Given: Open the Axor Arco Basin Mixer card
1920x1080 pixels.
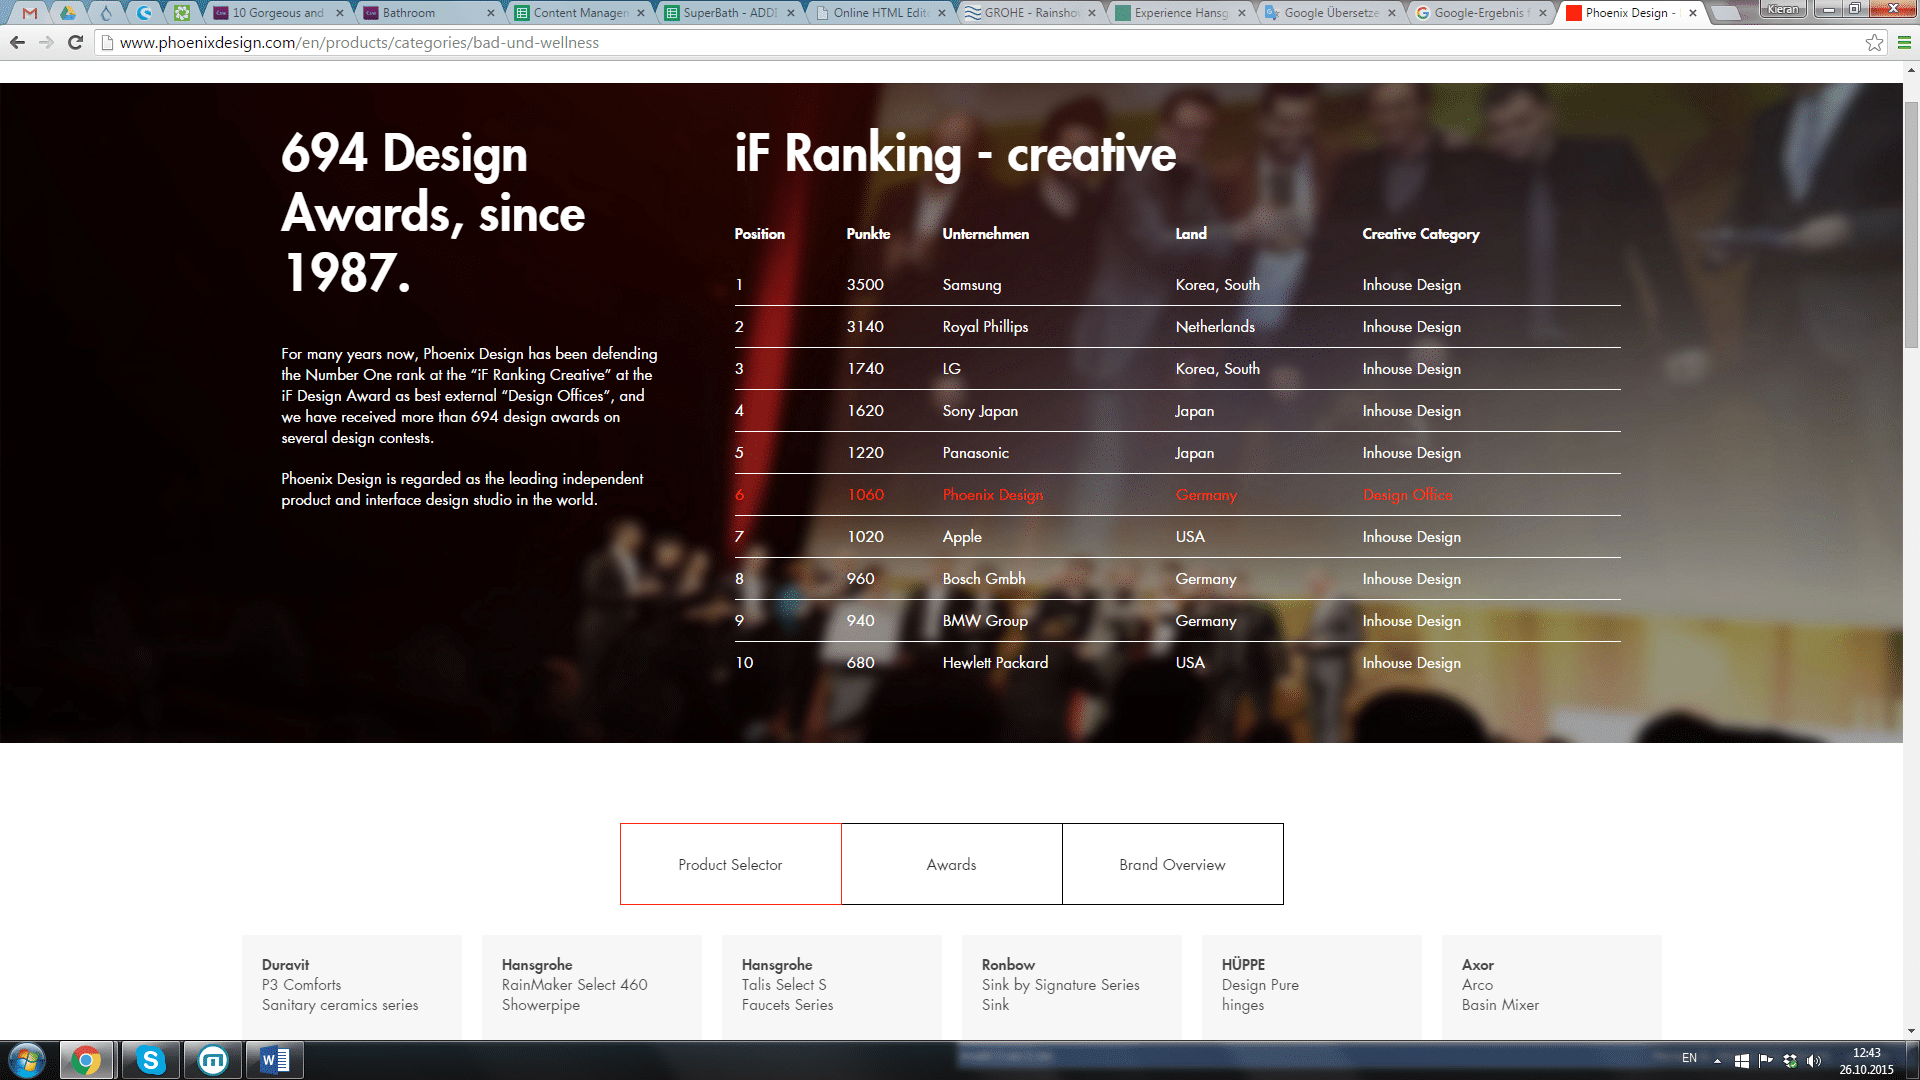Looking at the screenshot, I should (x=1552, y=987).
